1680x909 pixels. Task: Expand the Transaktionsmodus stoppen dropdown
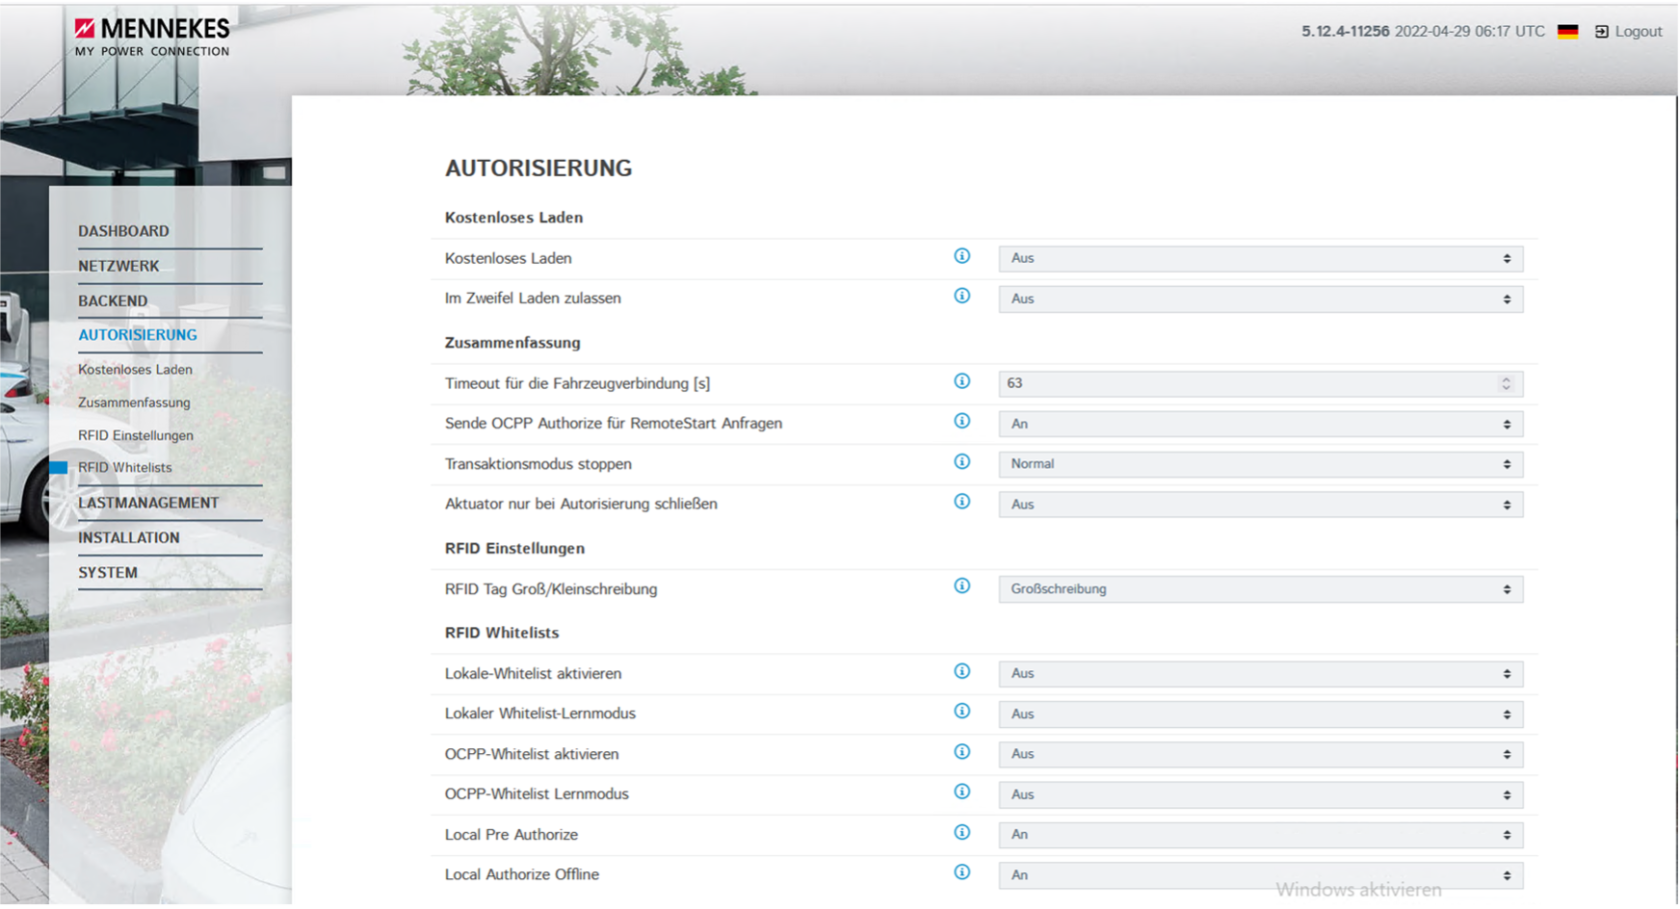point(1260,465)
